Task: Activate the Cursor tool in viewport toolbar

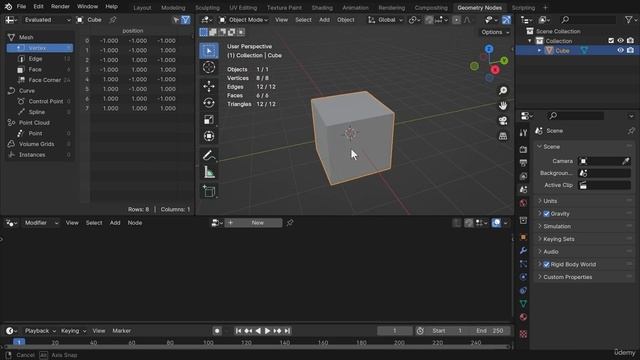Action: [209, 67]
